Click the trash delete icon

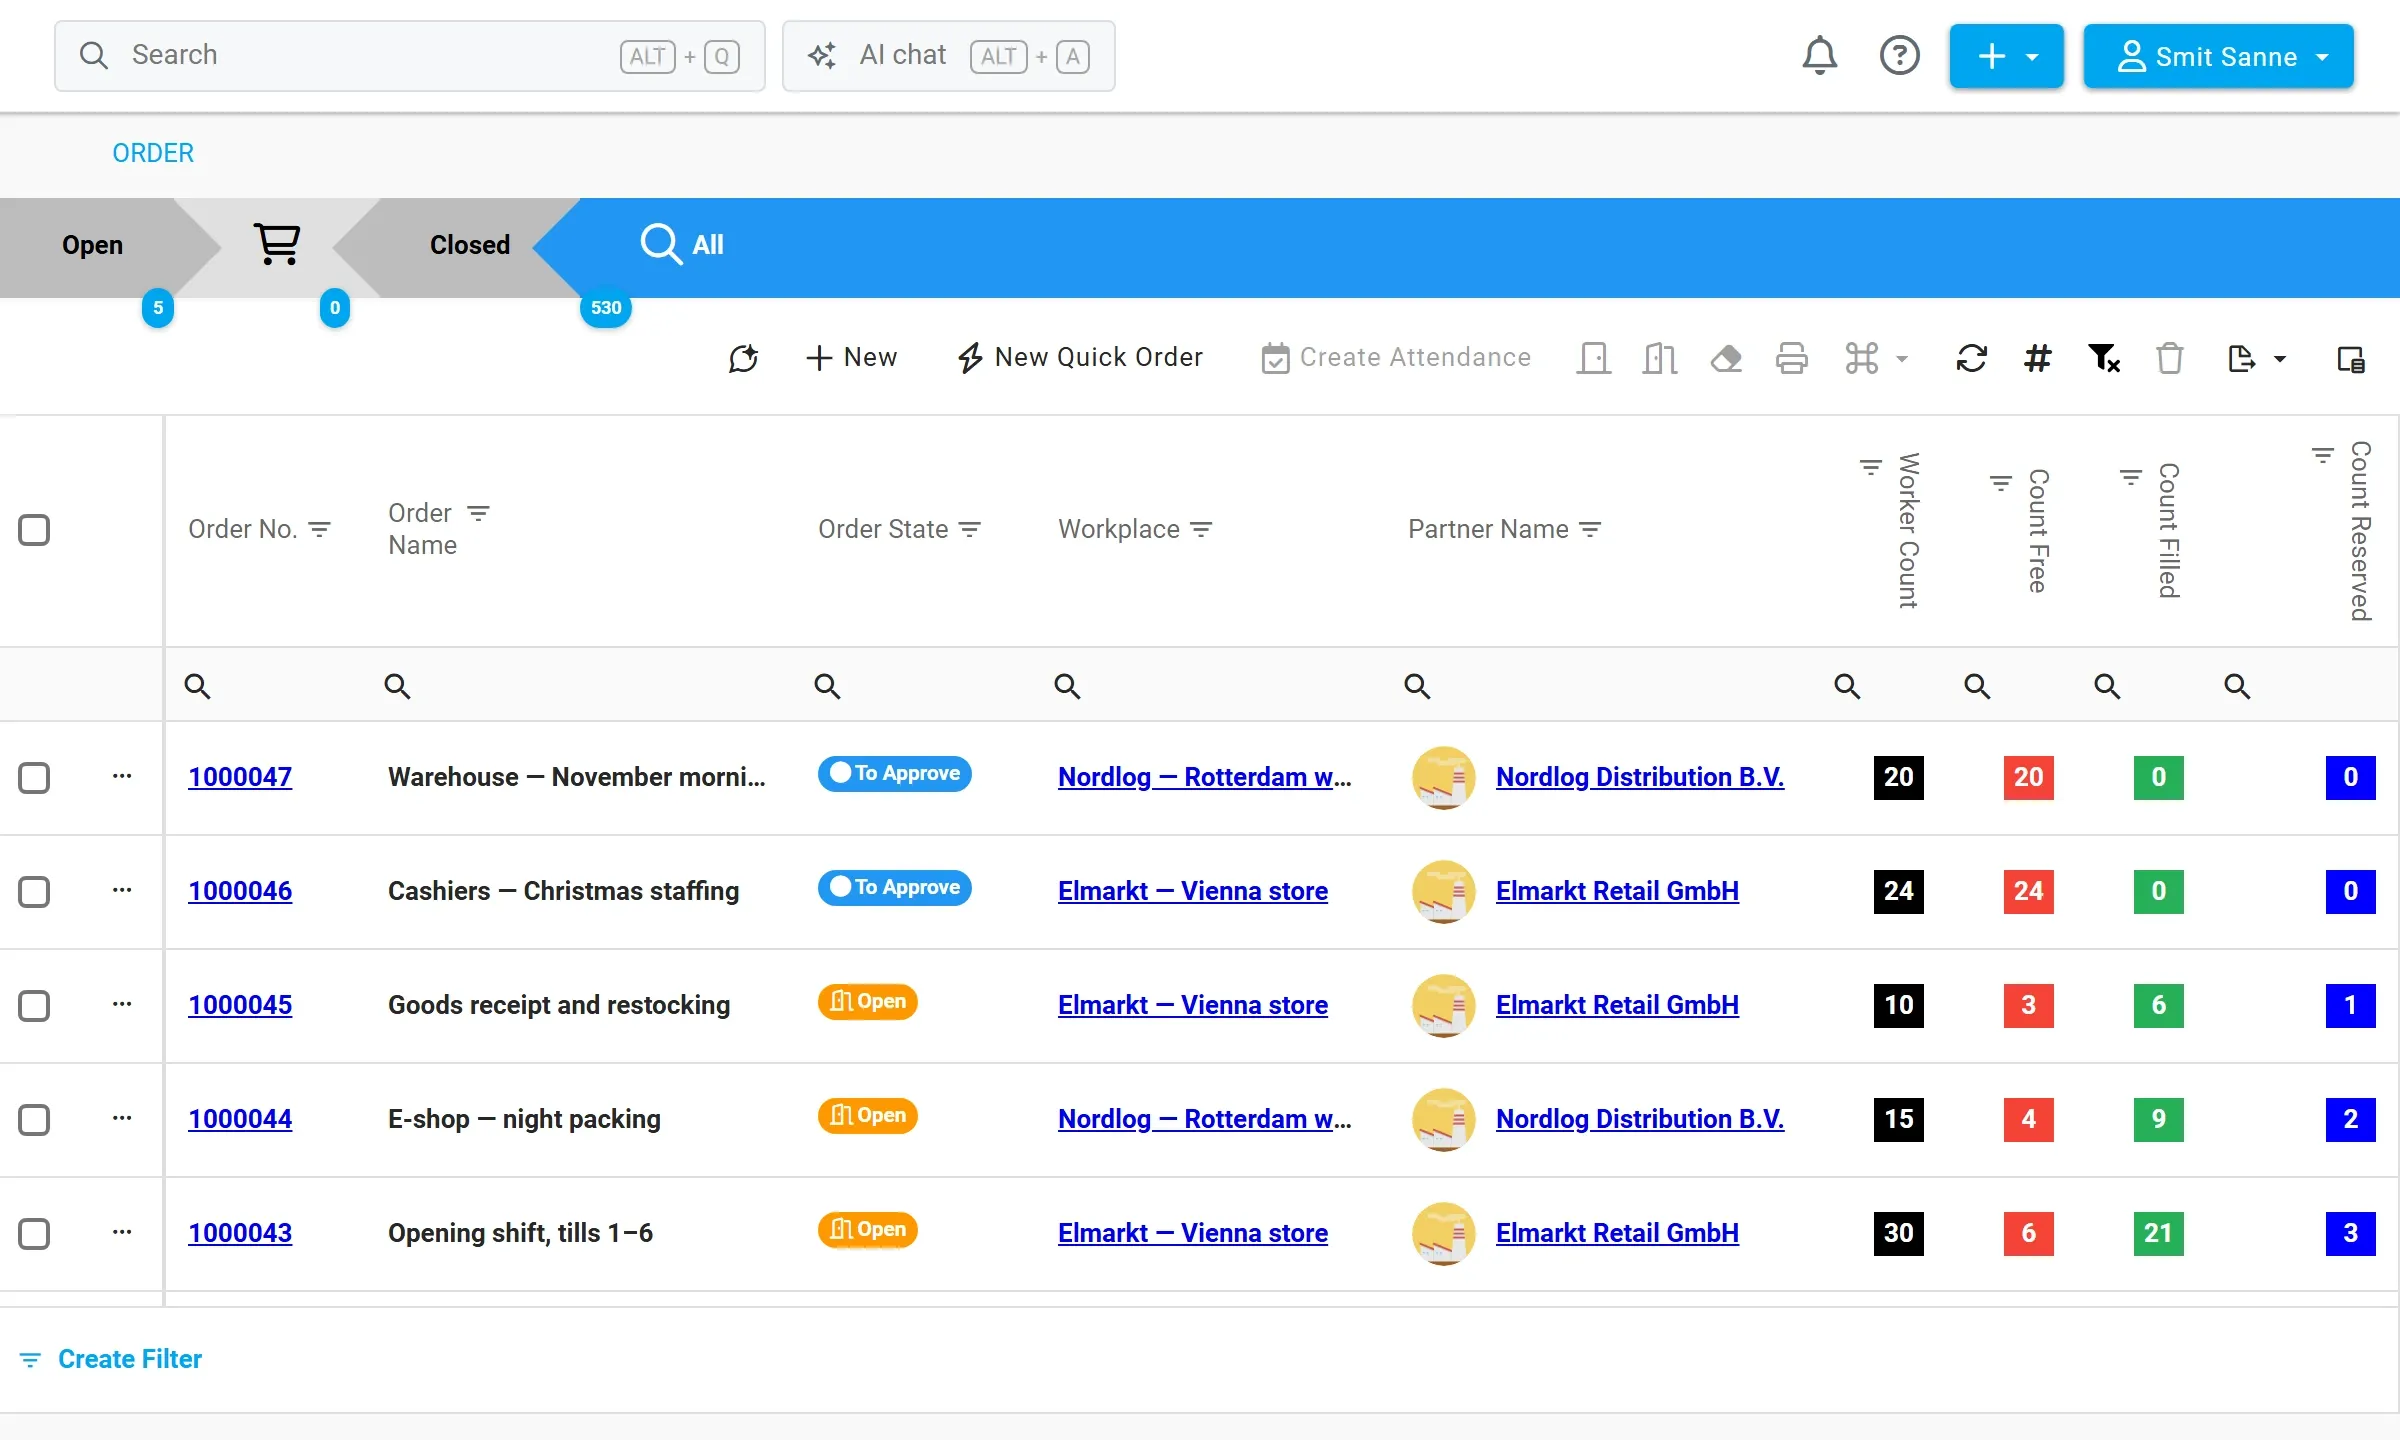point(2169,358)
